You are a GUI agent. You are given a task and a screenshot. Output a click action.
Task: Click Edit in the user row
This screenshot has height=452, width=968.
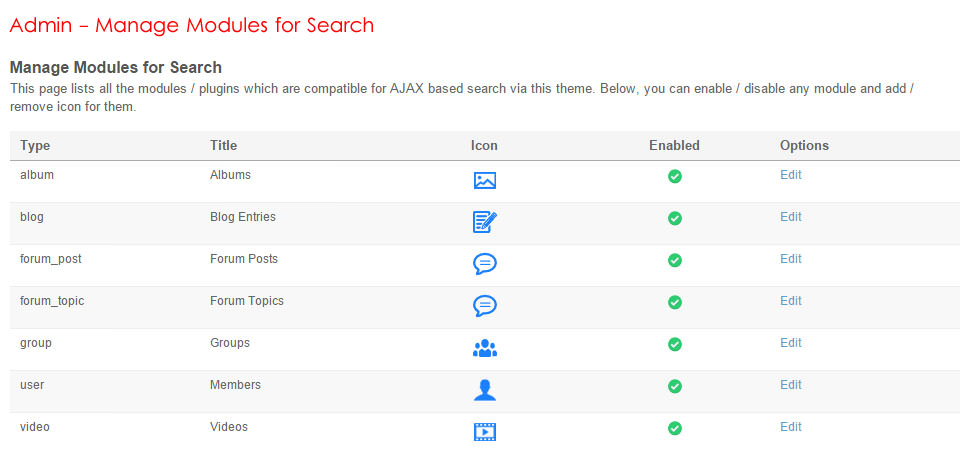(x=791, y=385)
